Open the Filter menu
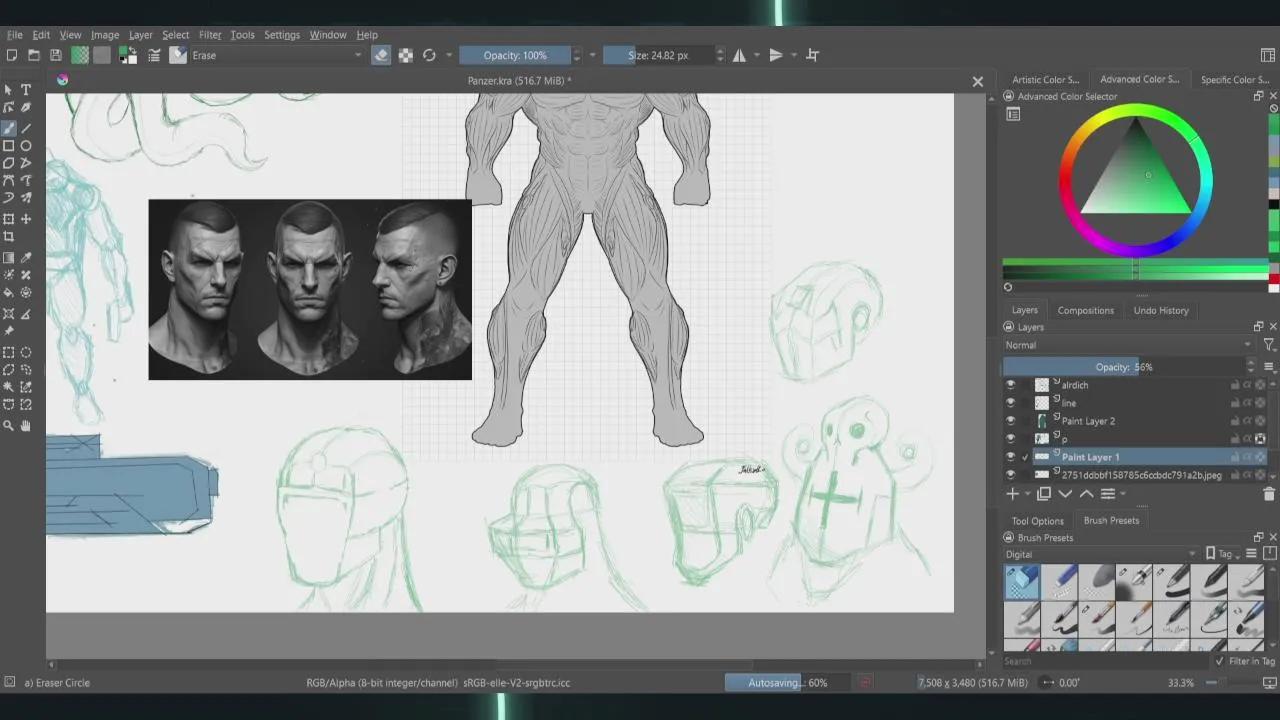The image size is (1280, 720). (x=209, y=35)
